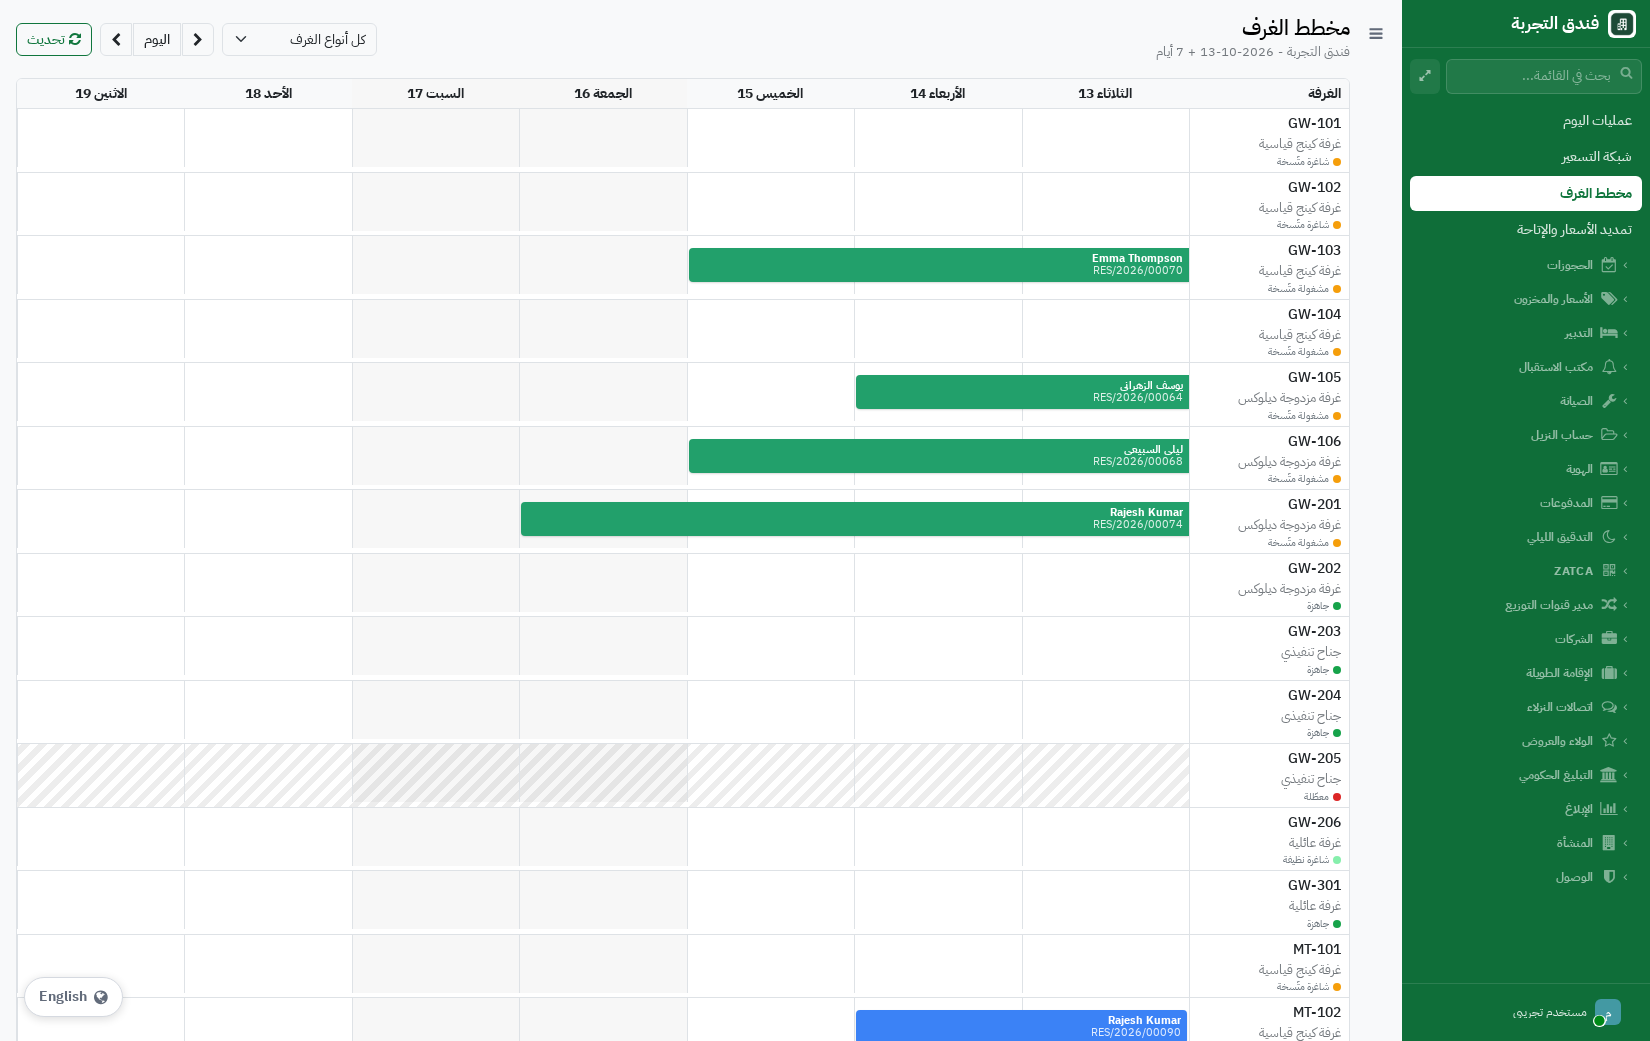This screenshot has height=1041, width=1650.
Task: Click the hamburger menu icon beside the page title
Action: pos(1376,34)
